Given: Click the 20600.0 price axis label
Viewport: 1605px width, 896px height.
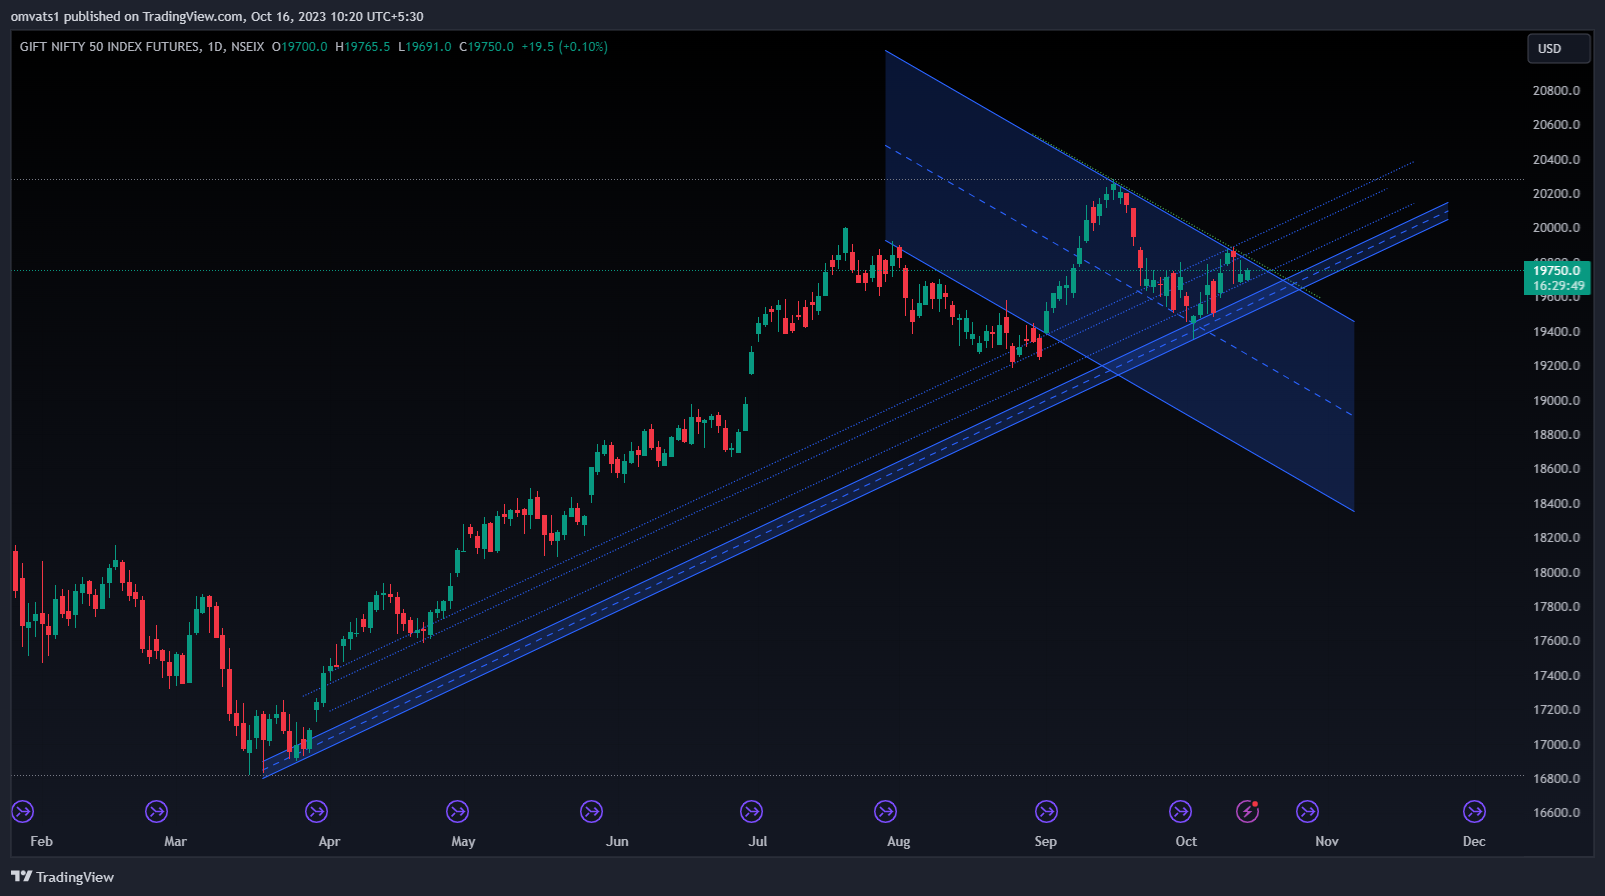Looking at the screenshot, I should 1556,125.
